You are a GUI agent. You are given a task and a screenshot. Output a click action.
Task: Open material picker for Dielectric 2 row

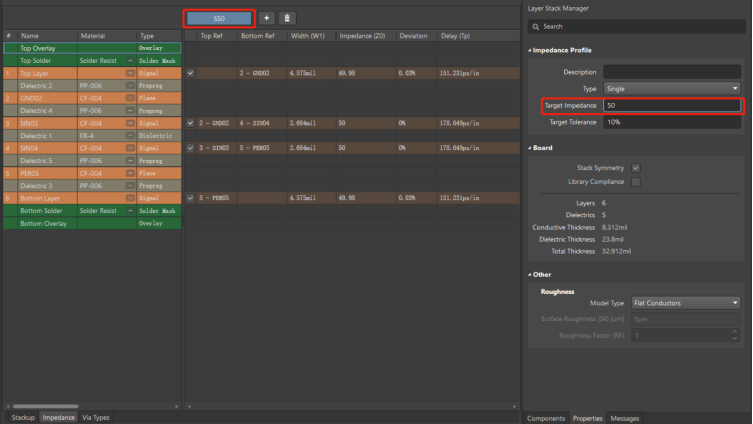click(130, 86)
